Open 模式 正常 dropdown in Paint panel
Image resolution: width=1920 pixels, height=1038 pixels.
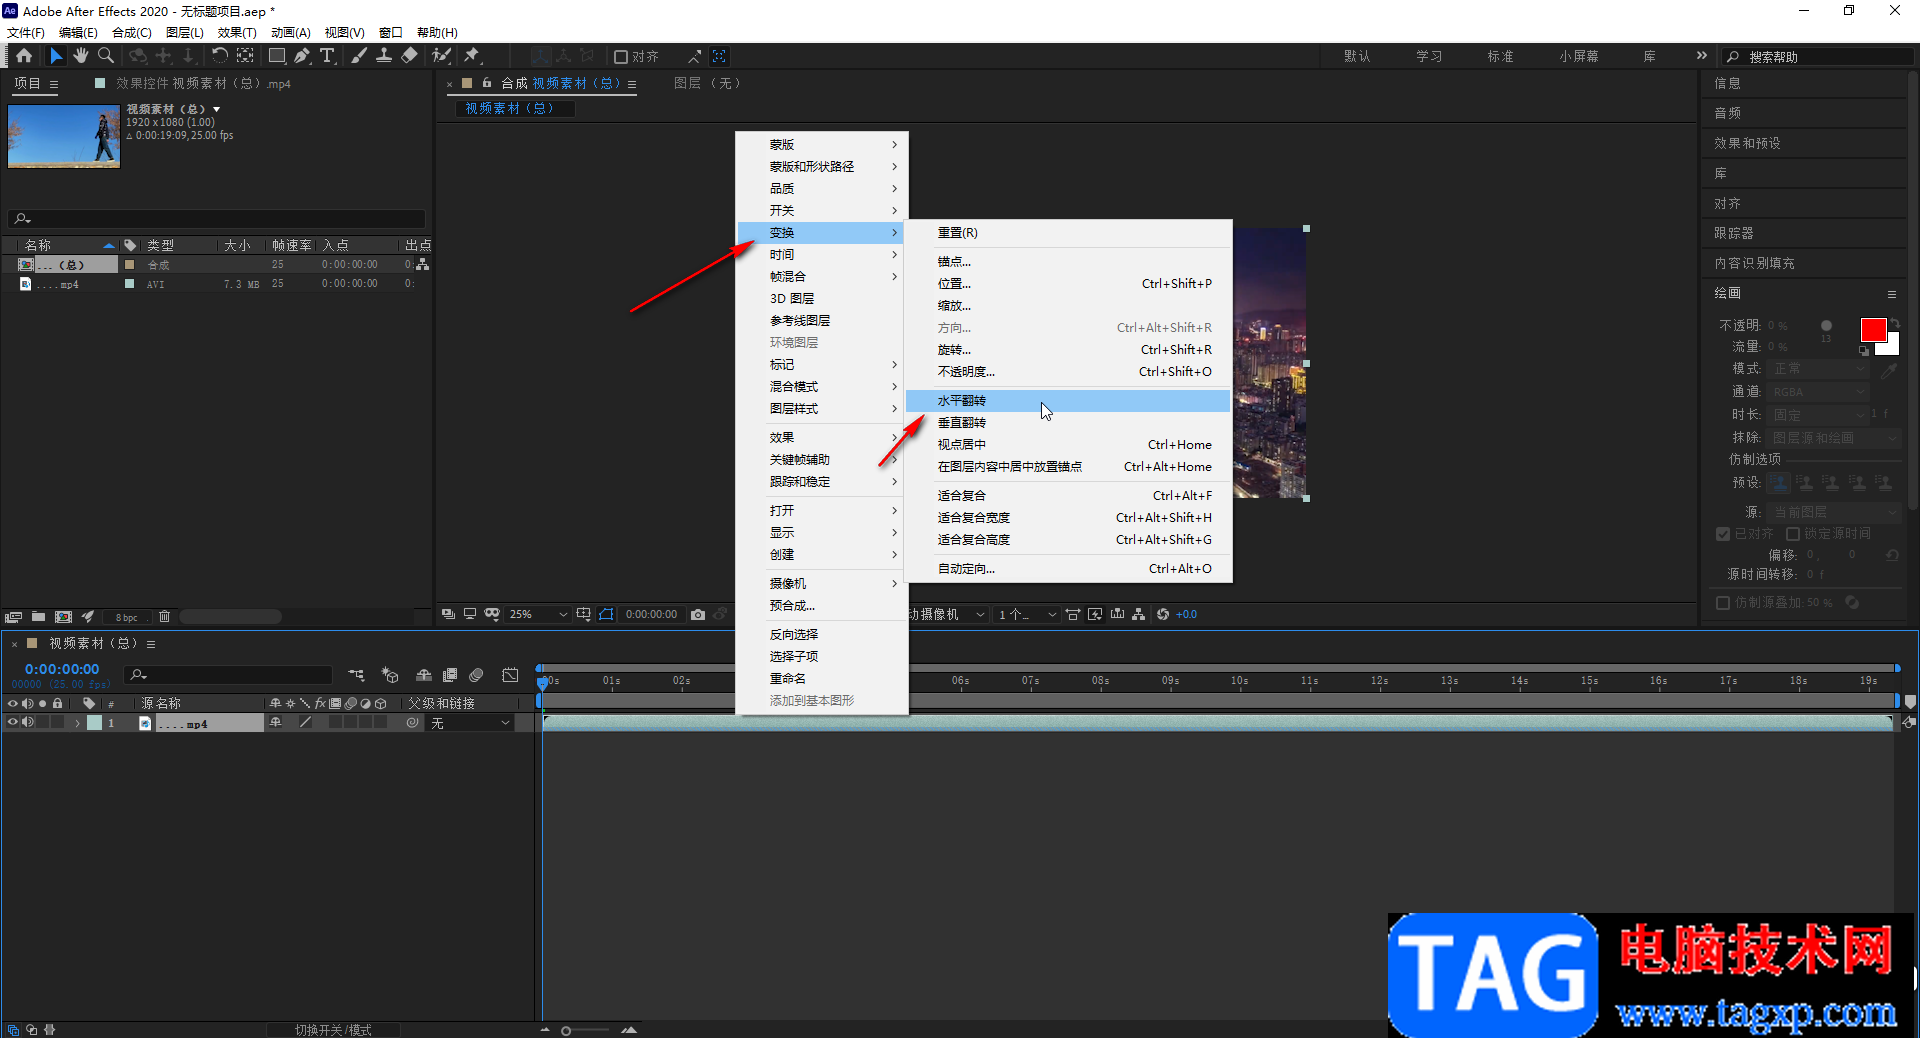tap(1818, 369)
